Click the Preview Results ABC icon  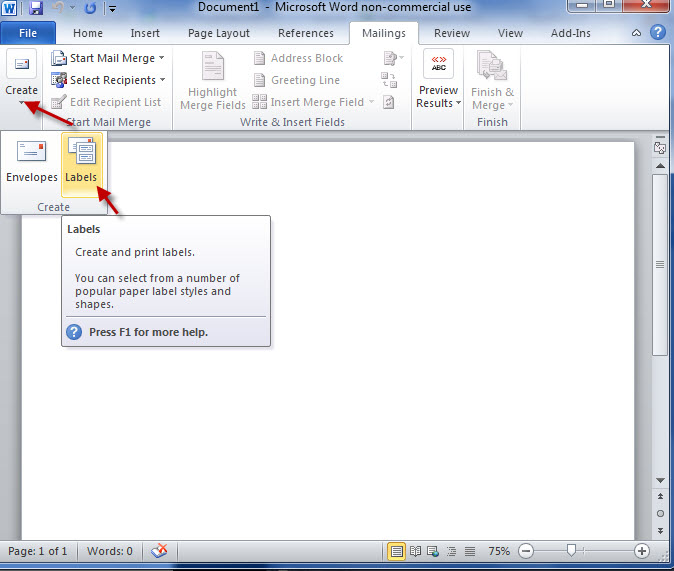pyautogui.click(x=438, y=64)
